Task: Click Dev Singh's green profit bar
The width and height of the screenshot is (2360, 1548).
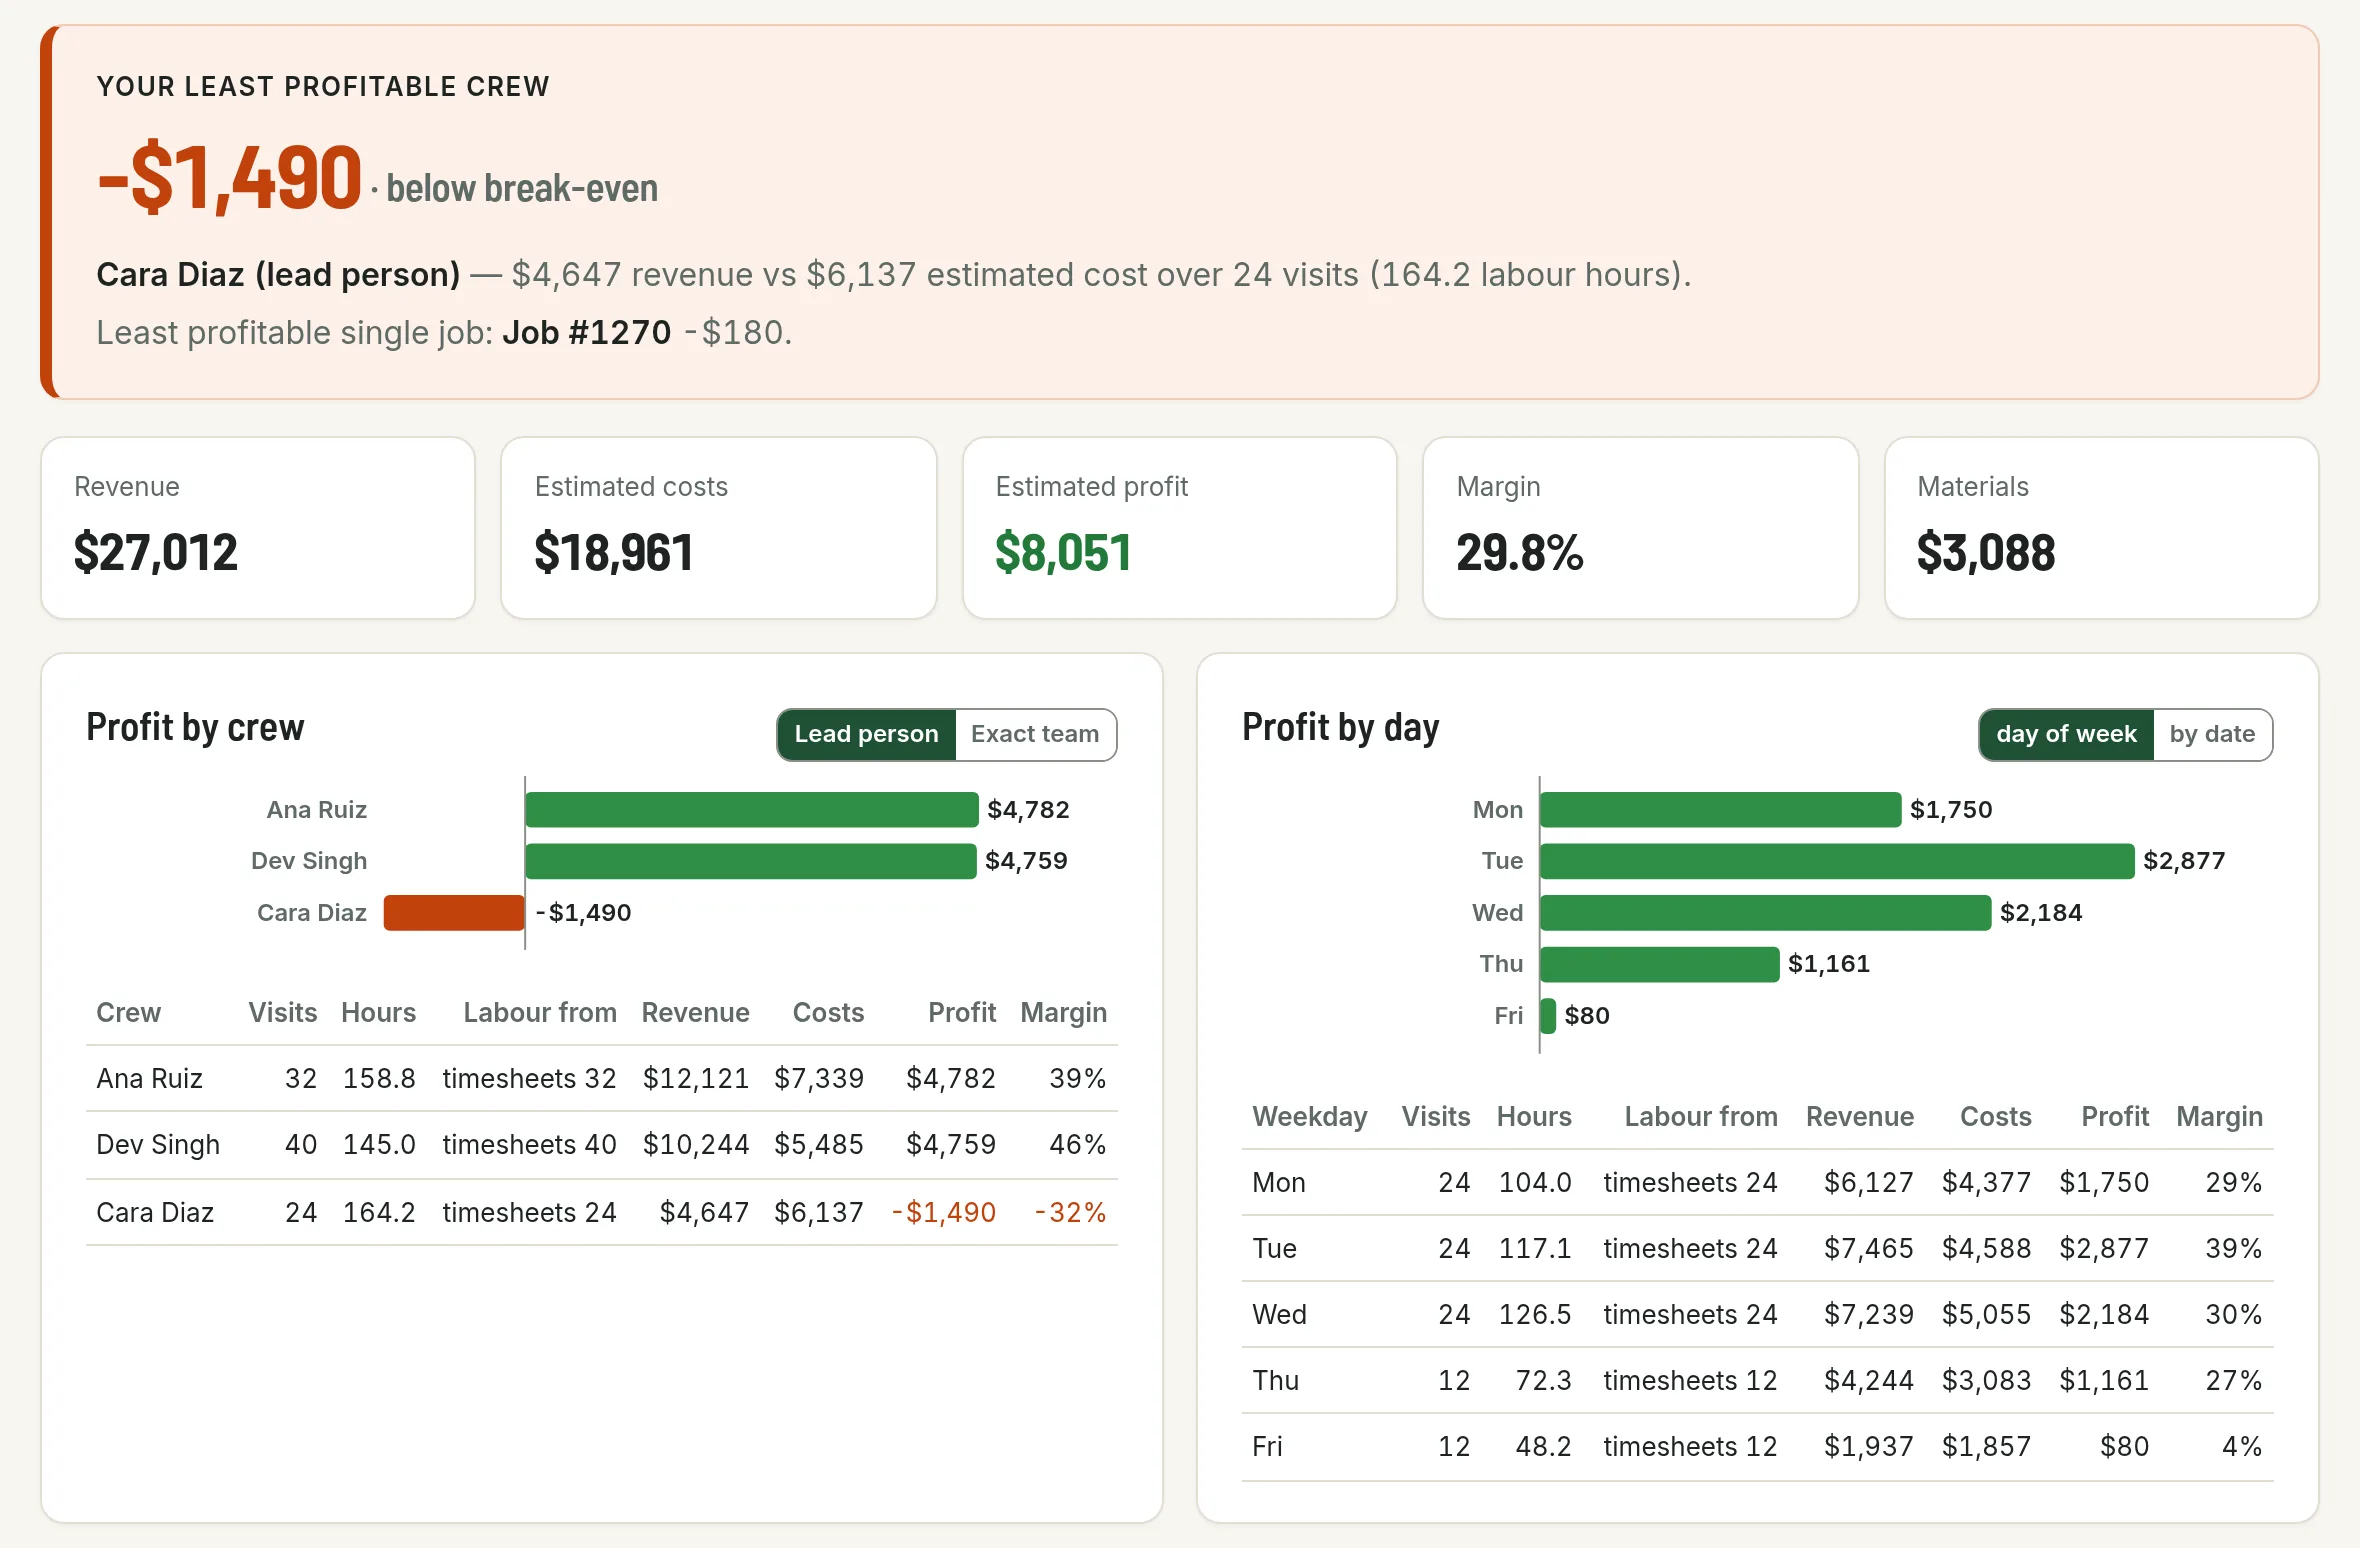Action: pos(750,861)
